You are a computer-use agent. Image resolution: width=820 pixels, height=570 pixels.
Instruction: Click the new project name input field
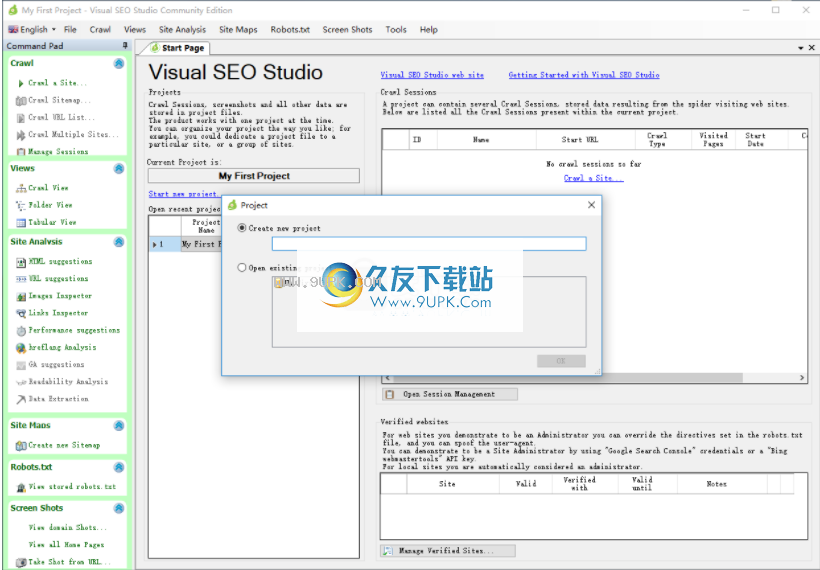pyautogui.click(x=429, y=244)
